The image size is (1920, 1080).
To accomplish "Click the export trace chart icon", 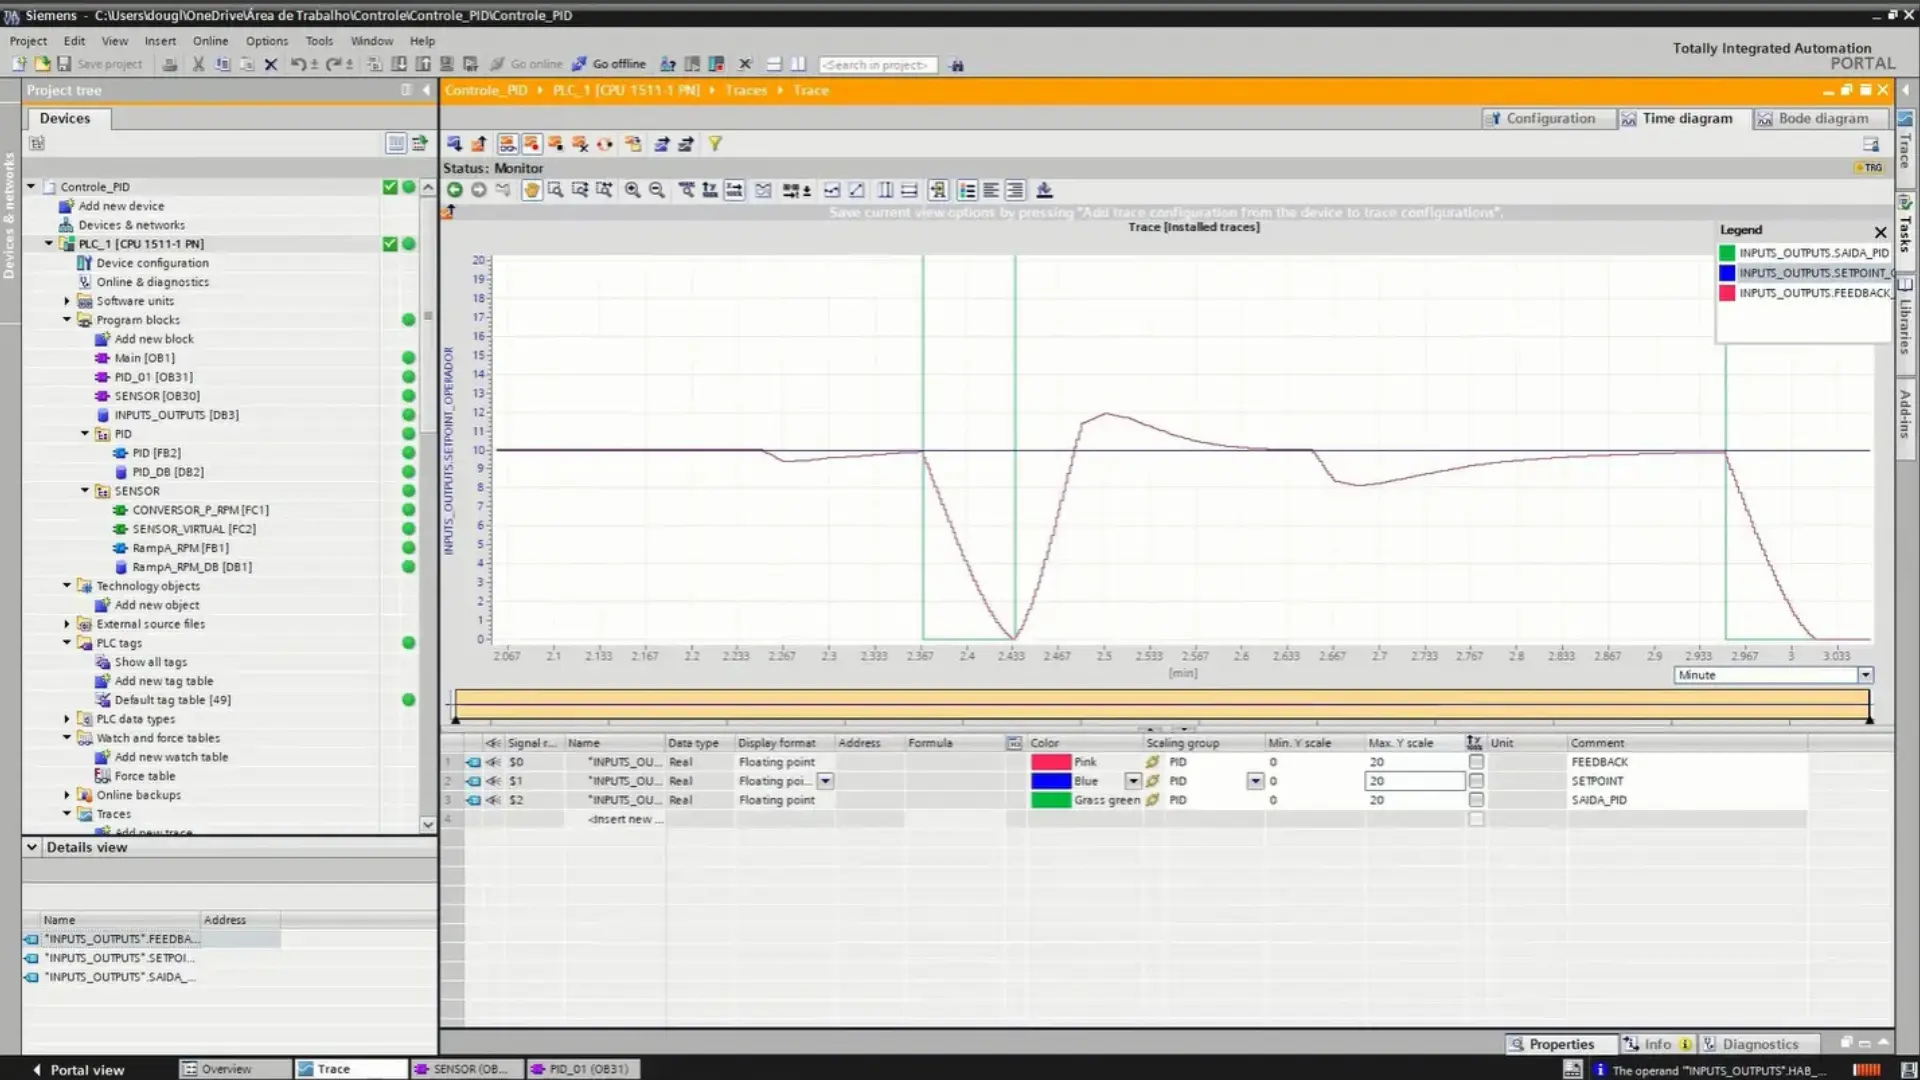I will pos(1044,190).
